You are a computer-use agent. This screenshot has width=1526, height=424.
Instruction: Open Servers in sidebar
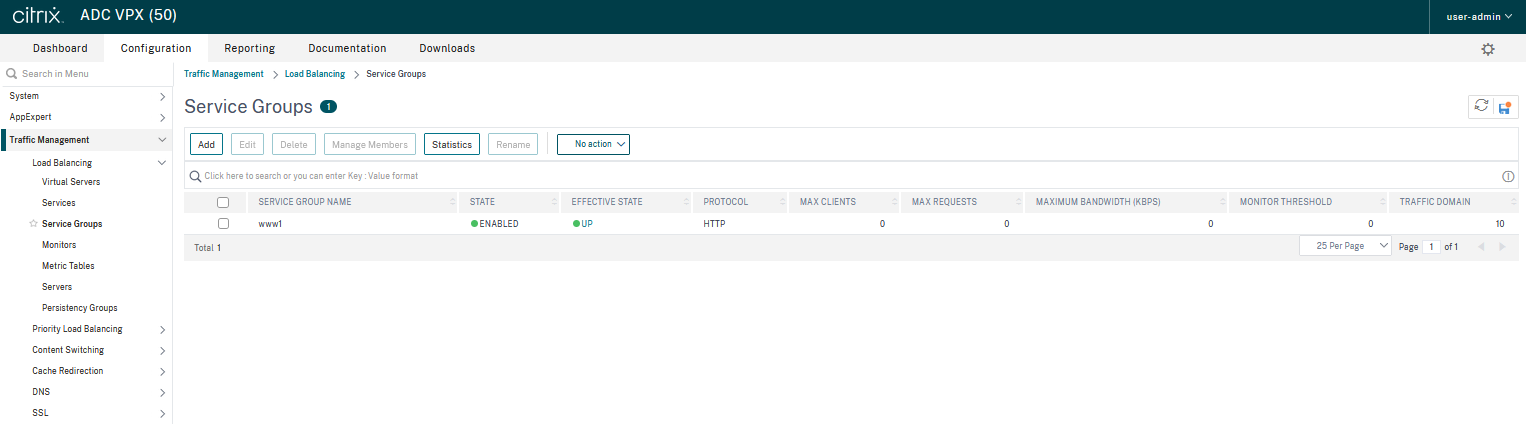[57, 287]
